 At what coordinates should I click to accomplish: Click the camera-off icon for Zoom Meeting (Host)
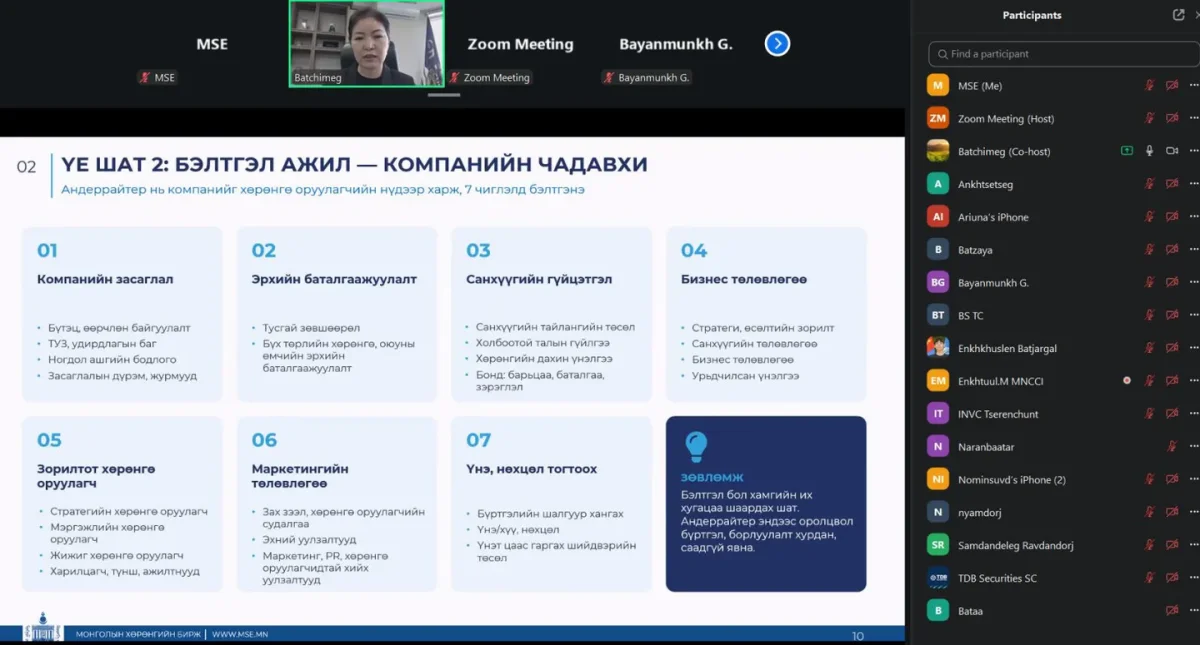[1172, 119]
